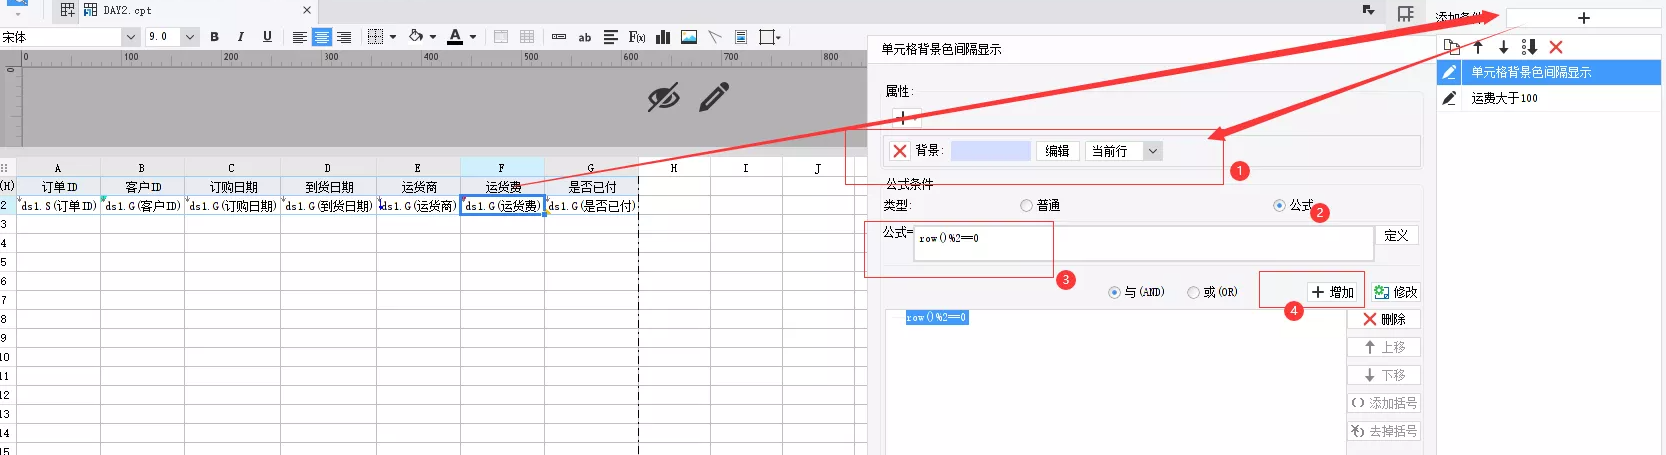The height and width of the screenshot is (455, 1666).
Task: Apply italic formatting
Action: 240,37
